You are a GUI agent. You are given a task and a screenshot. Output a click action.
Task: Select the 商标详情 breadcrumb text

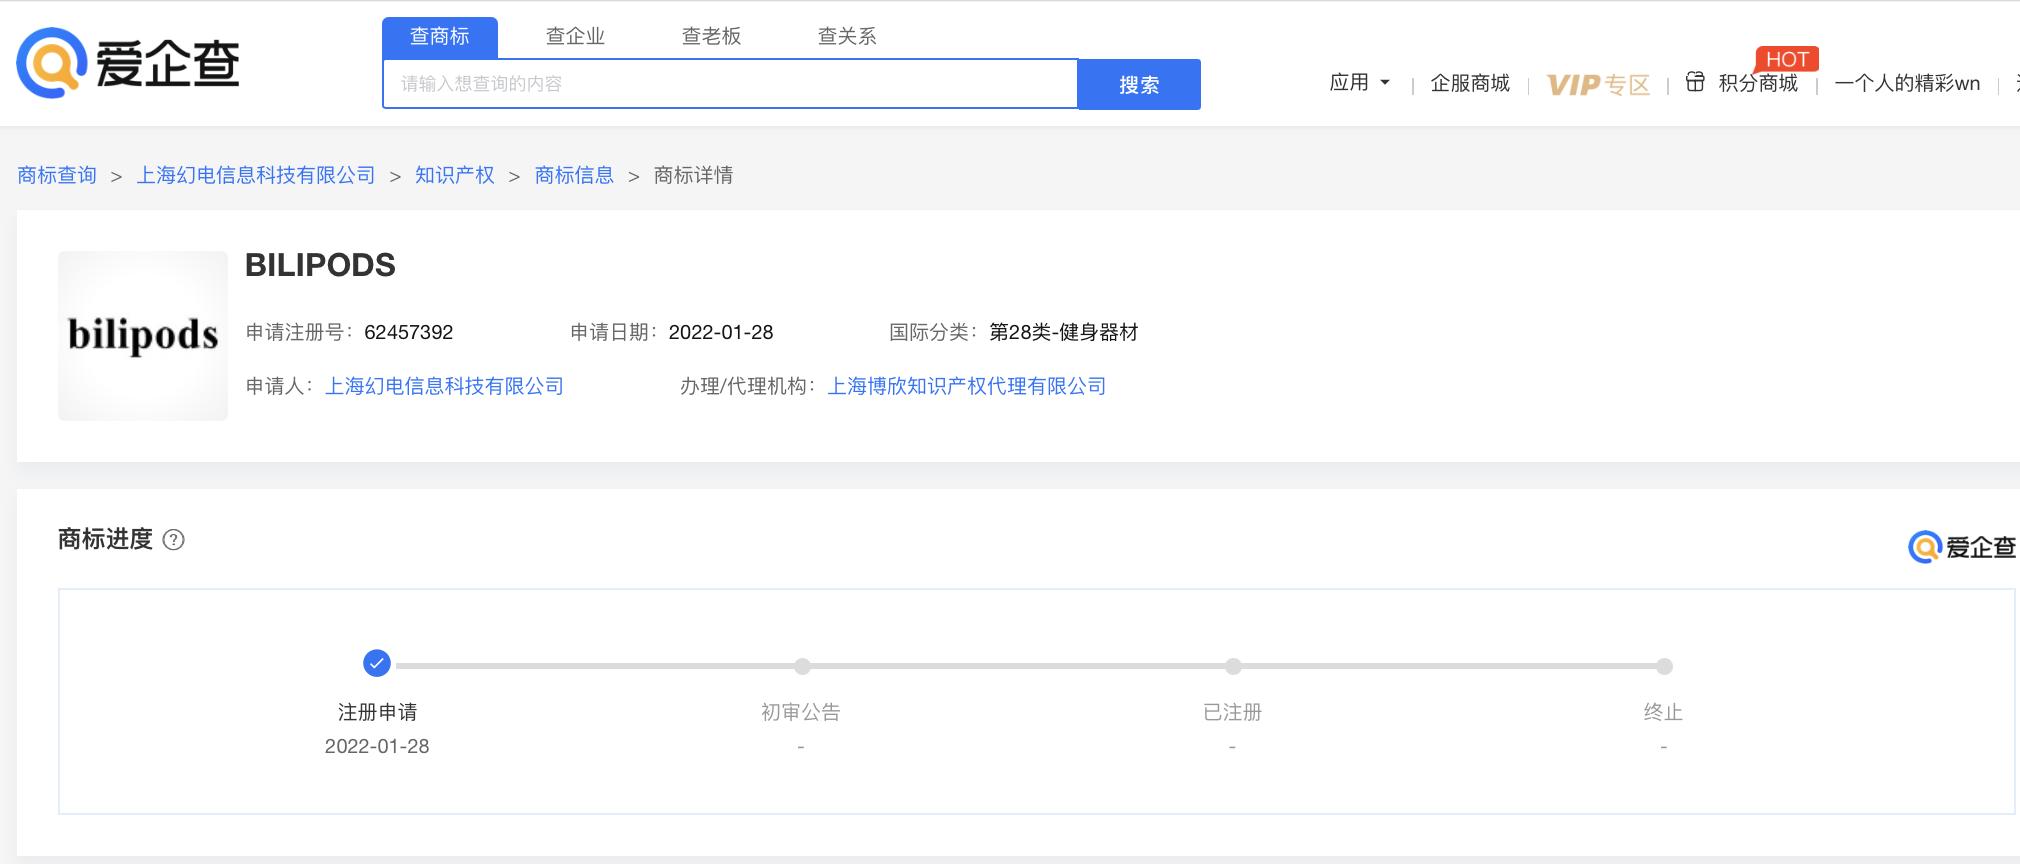pos(693,175)
